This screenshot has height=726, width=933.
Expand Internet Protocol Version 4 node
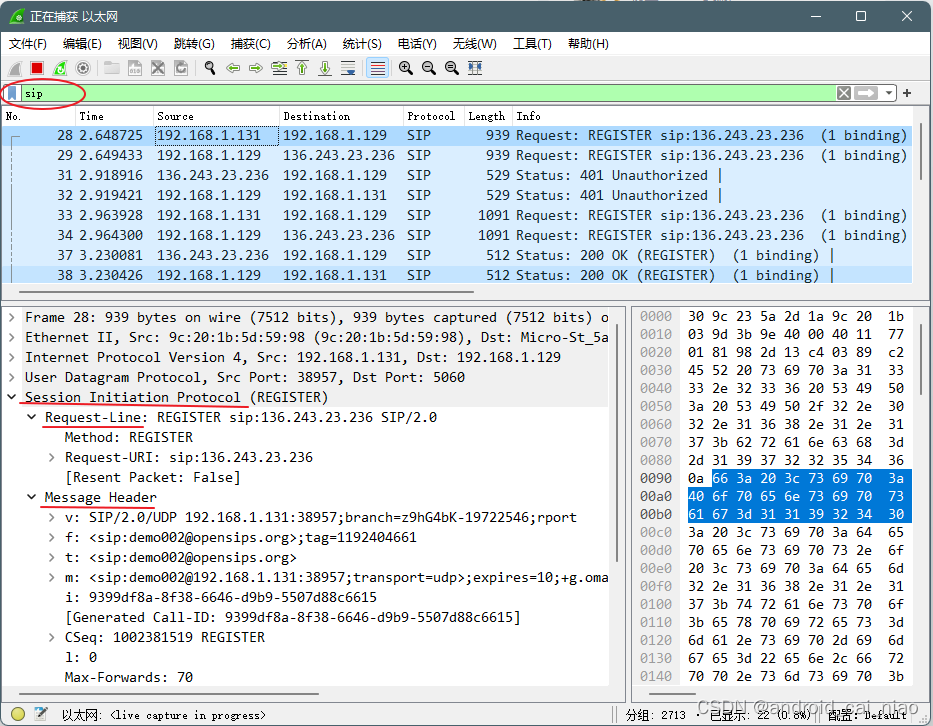[x=12, y=358]
